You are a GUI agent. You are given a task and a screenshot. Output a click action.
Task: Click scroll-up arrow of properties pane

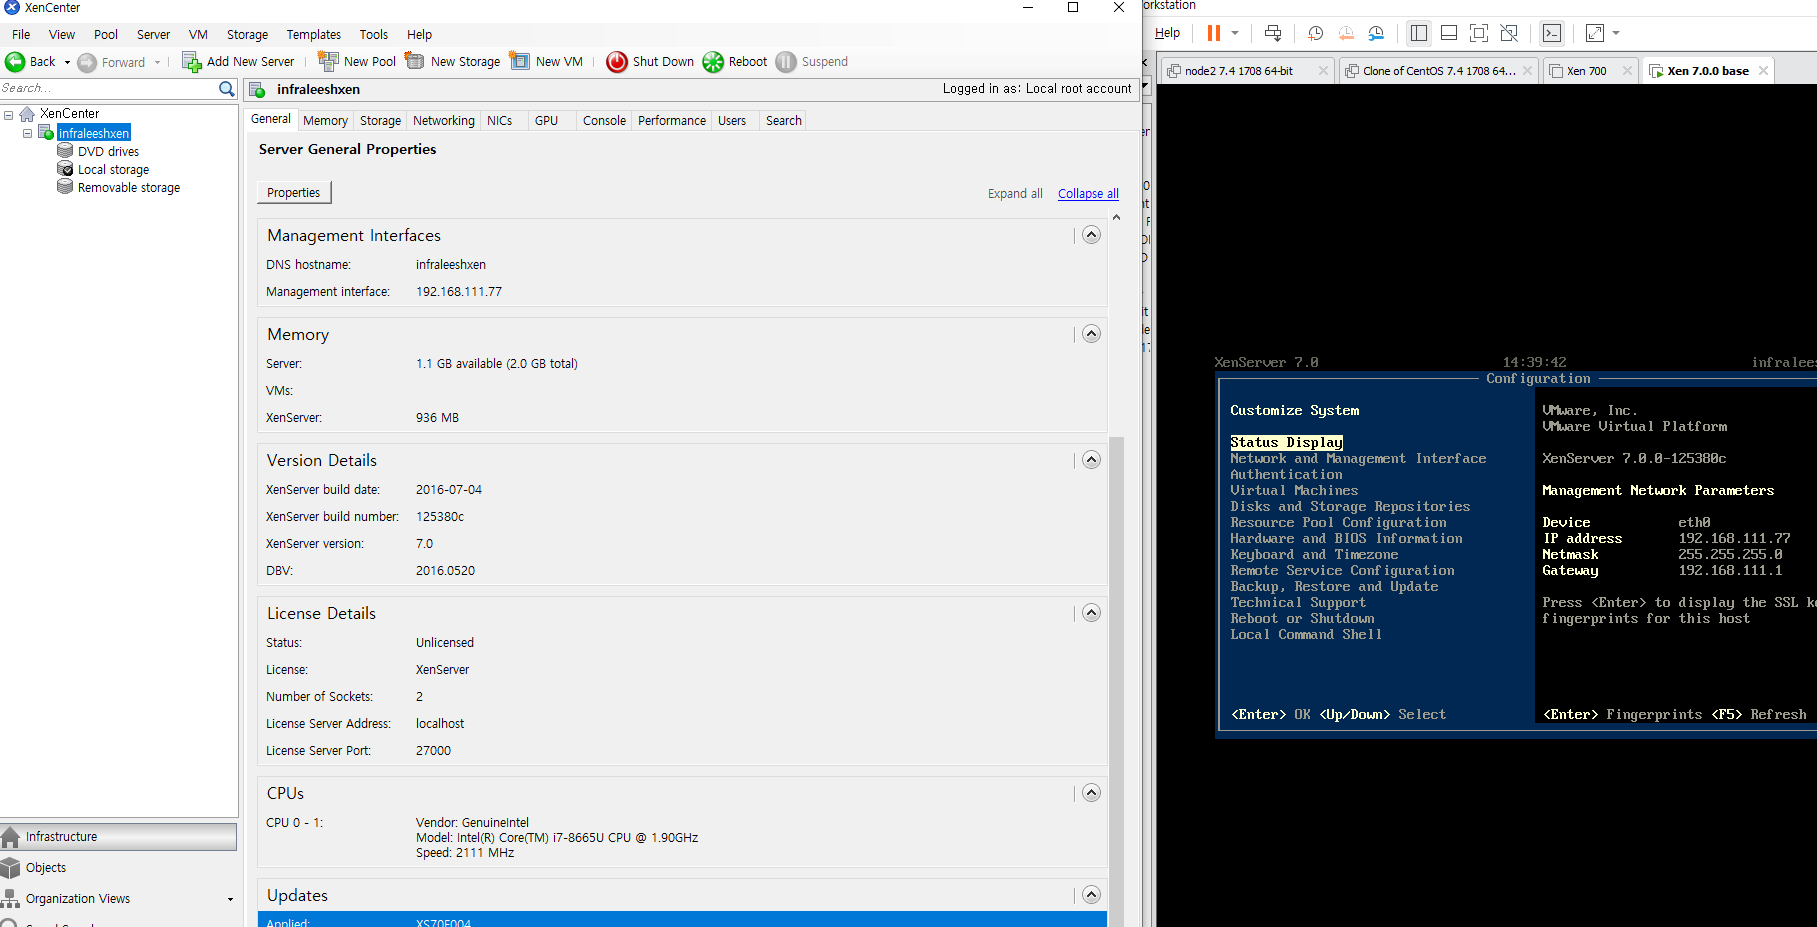pos(1116,217)
